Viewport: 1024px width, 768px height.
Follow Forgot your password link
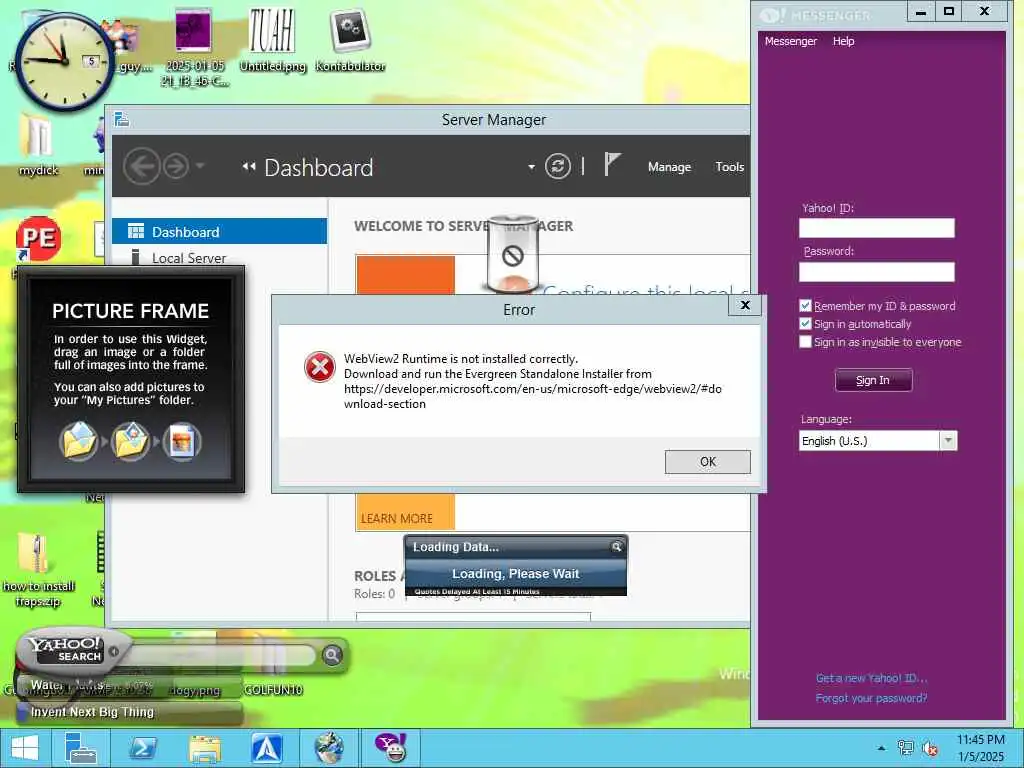pyautogui.click(x=871, y=698)
